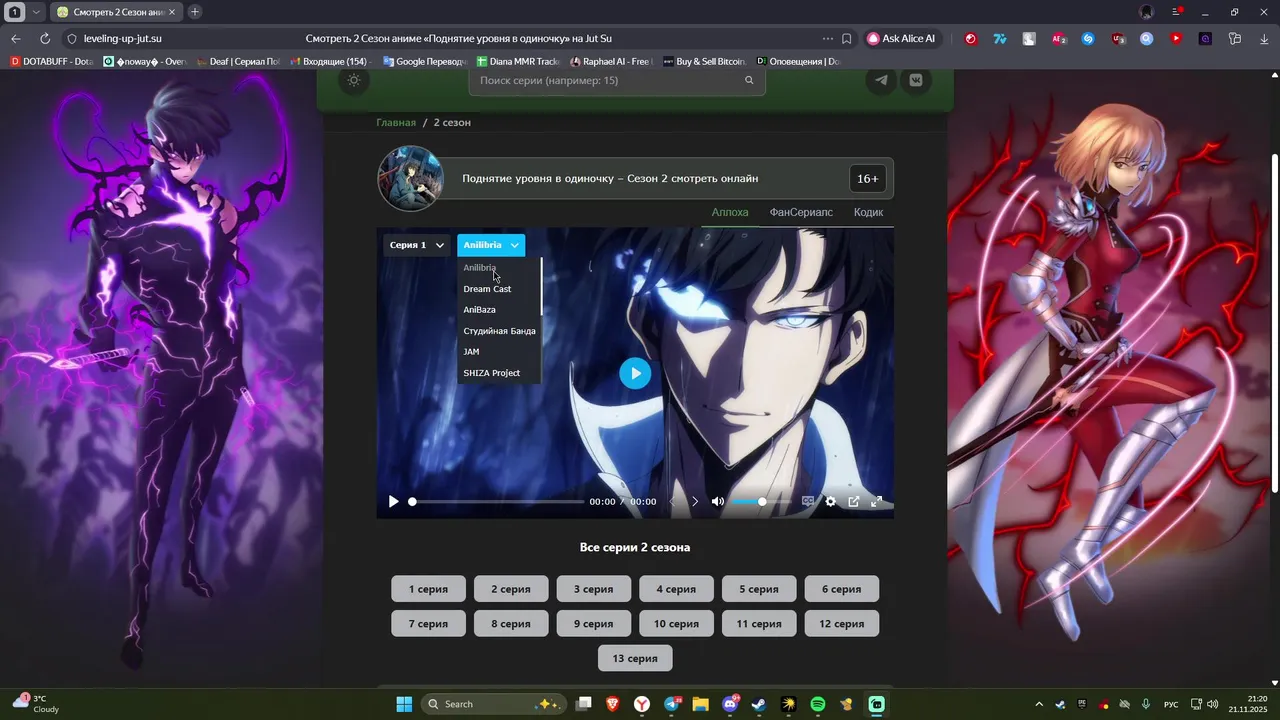This screenshot has height=720, width=1280.
Task: Go to previous episode arrow in player
Action: click(x=672, y=502)
